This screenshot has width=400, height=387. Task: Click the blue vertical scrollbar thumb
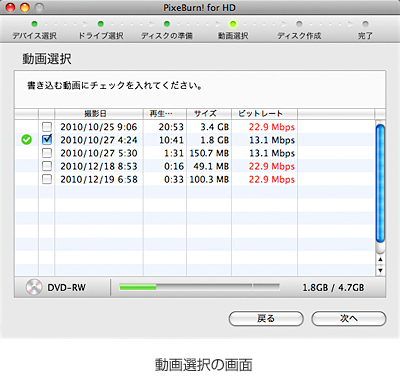point(380,183)
